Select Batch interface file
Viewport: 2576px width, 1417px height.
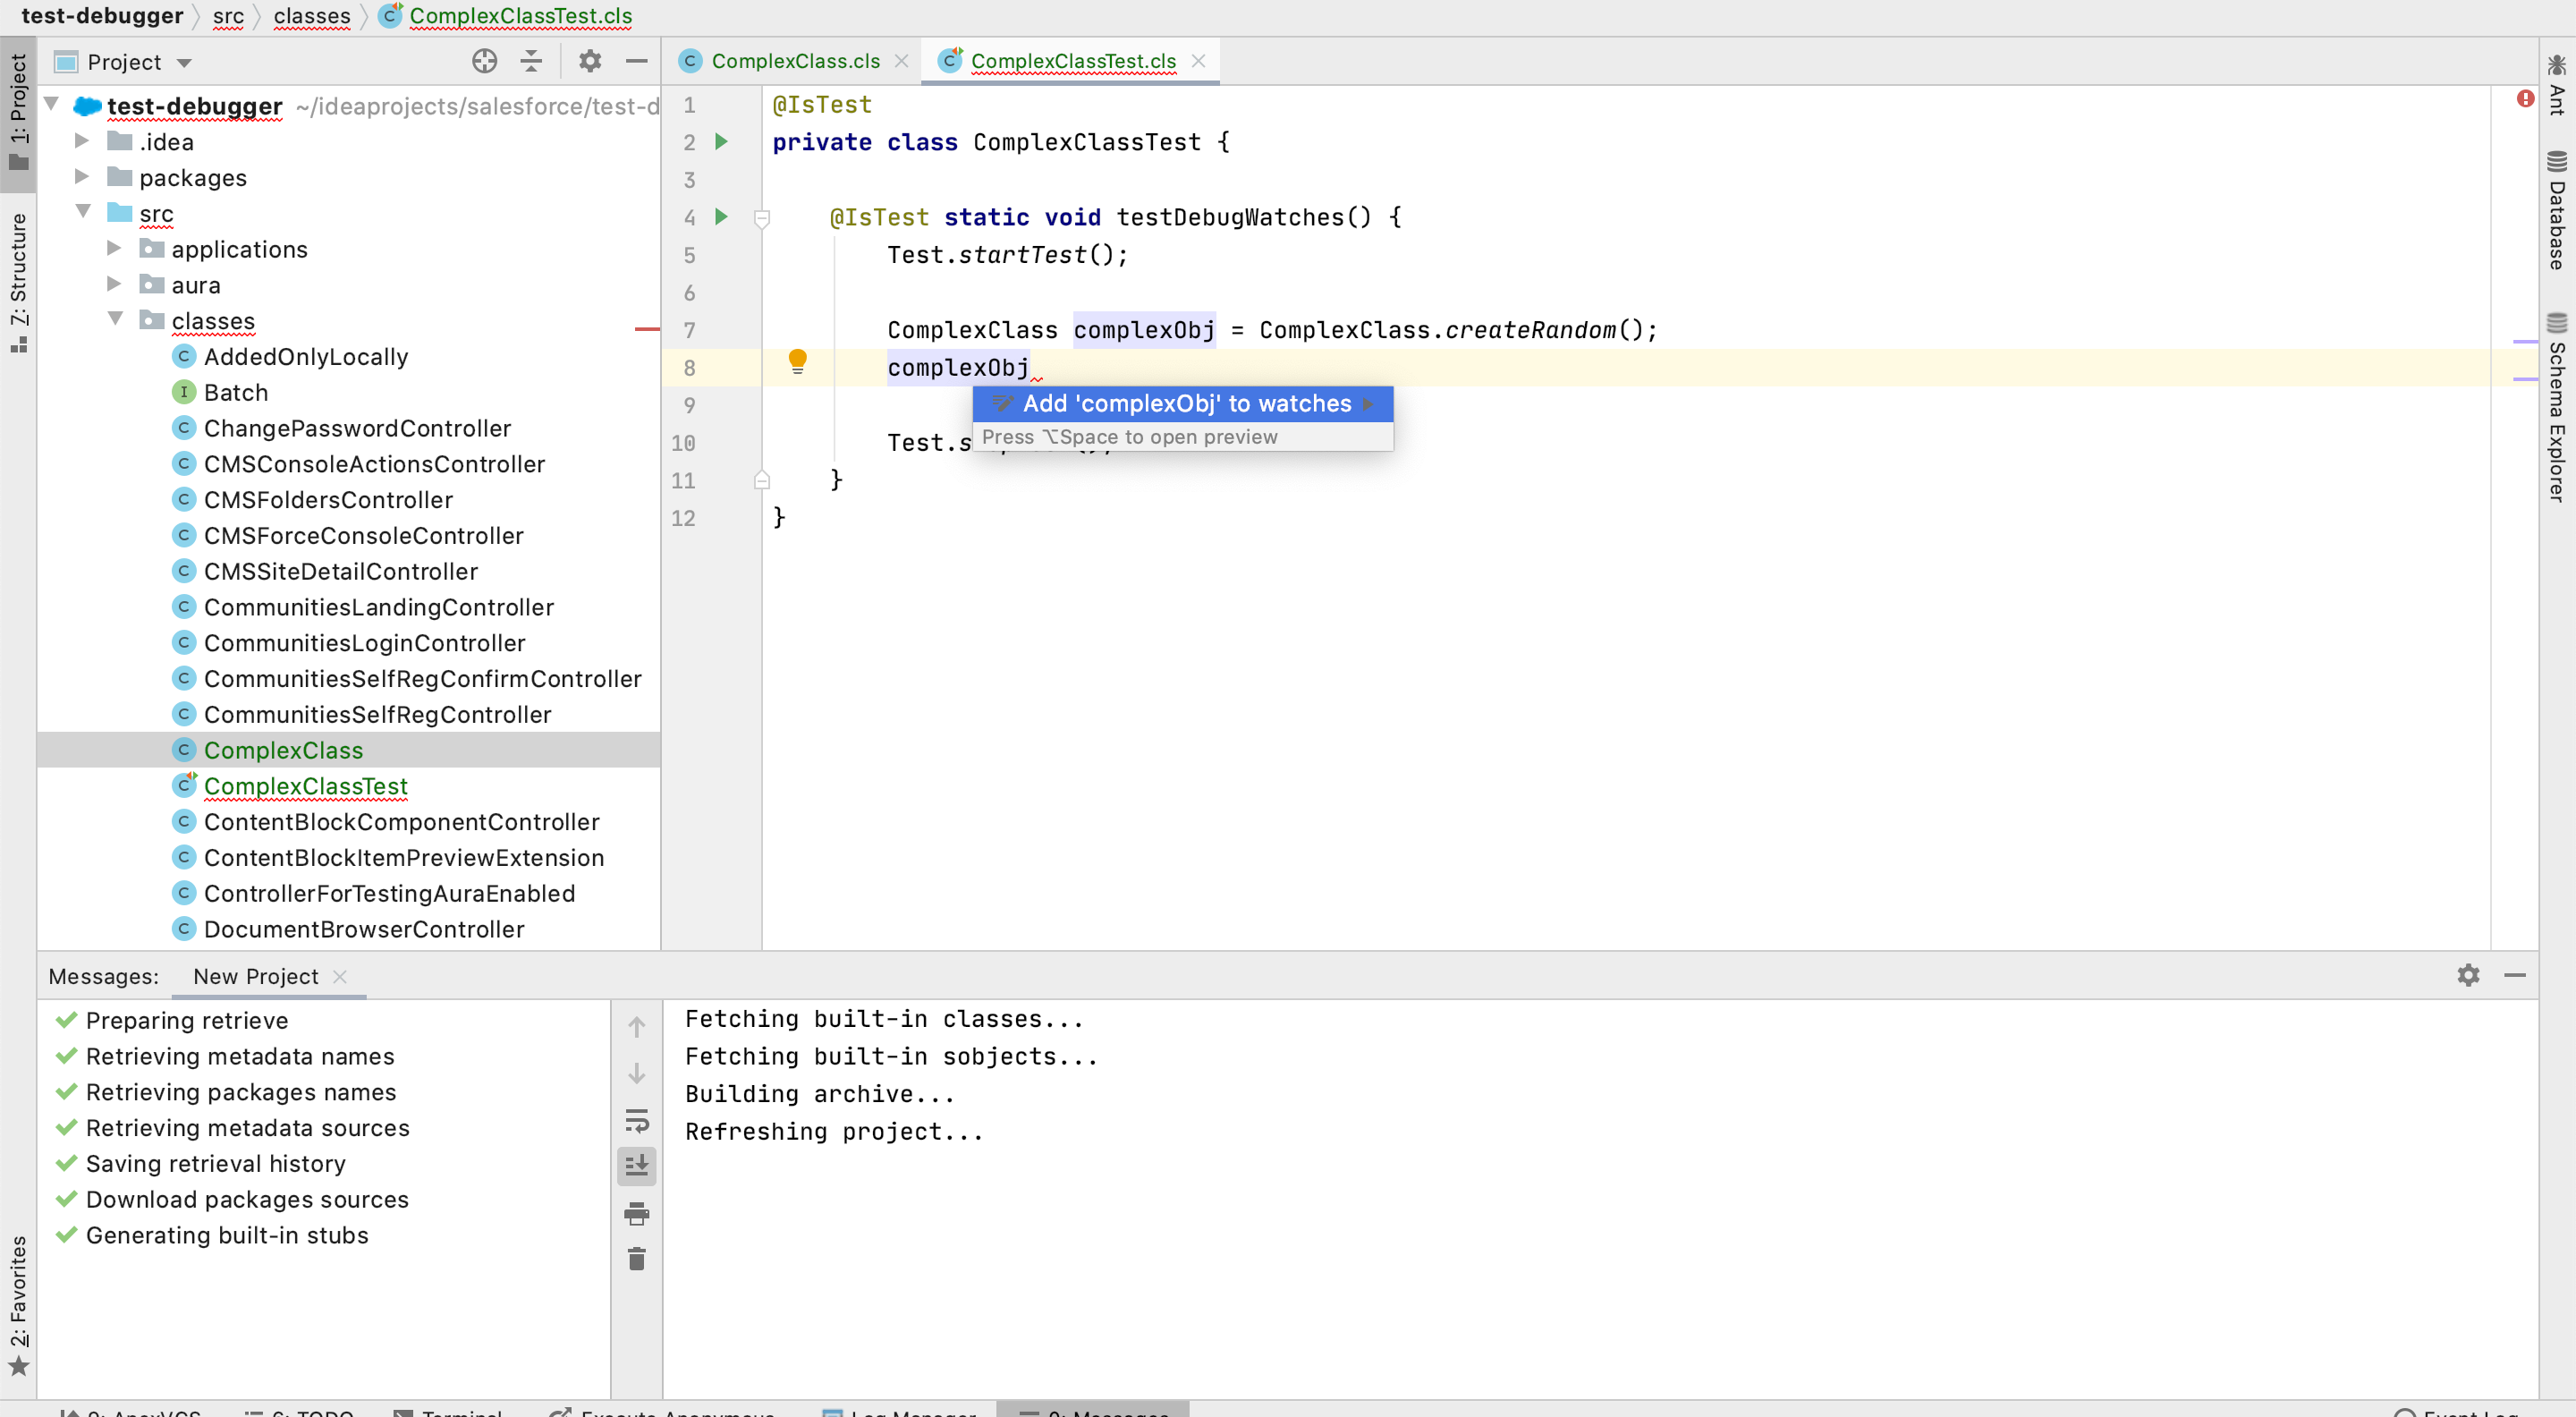235,393
